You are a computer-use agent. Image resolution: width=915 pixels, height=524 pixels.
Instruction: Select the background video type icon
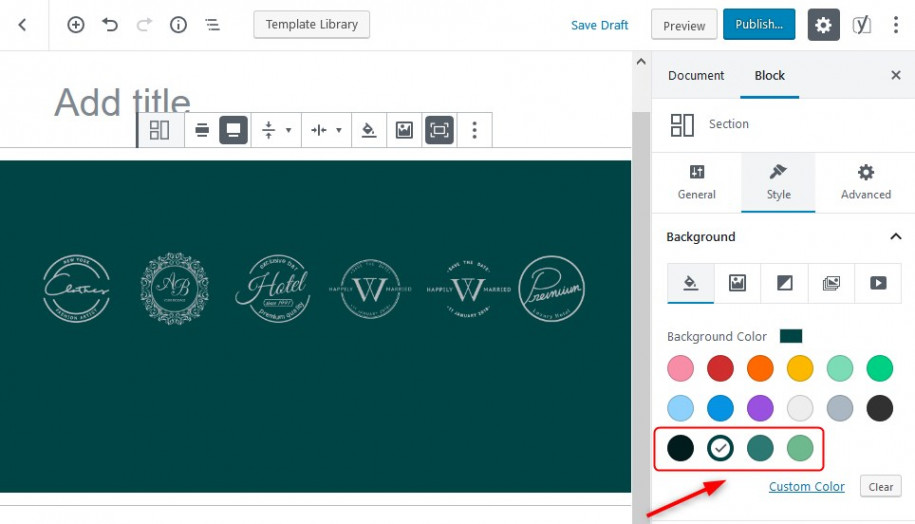point(878,283)
